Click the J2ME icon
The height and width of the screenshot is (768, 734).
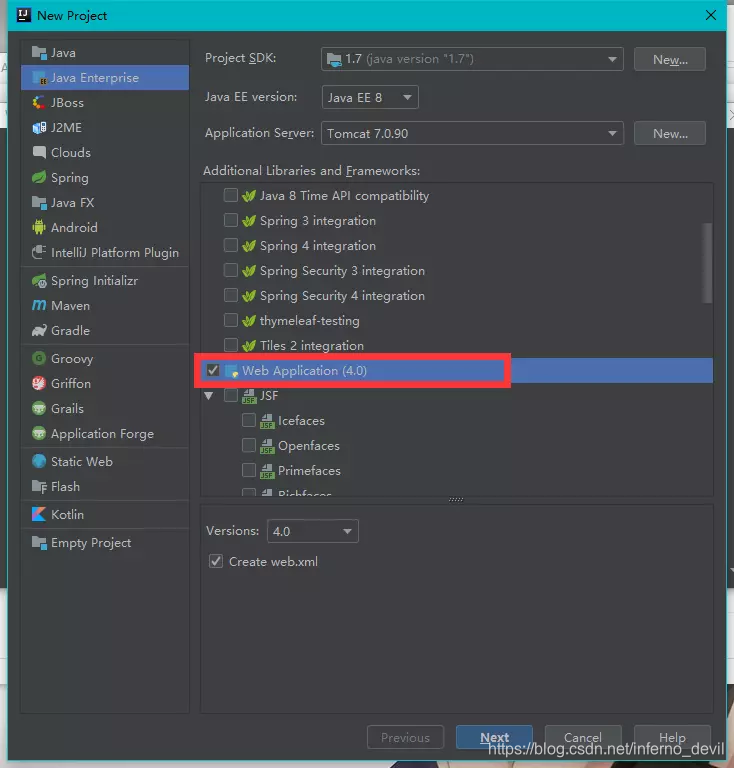(39, 127)
